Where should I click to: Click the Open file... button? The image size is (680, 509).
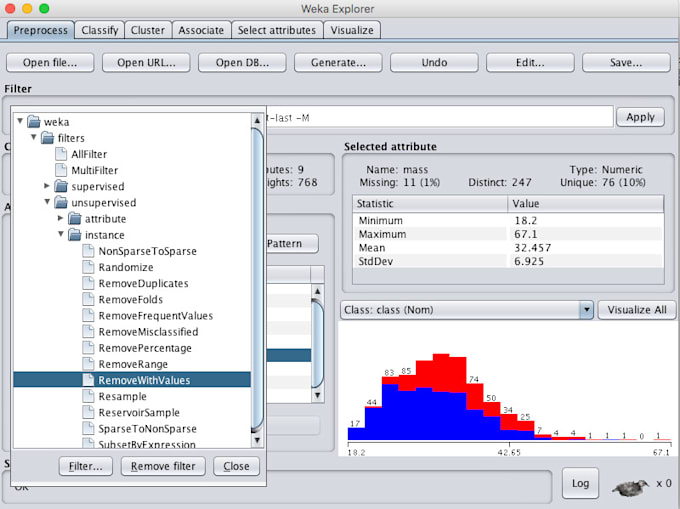pyautogui.click(x=49, y=62)
